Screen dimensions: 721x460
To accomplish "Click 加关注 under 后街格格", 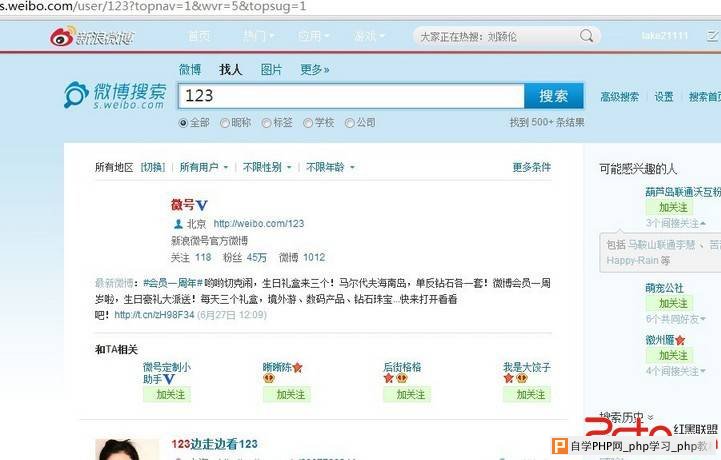I will tap(407, 394).
